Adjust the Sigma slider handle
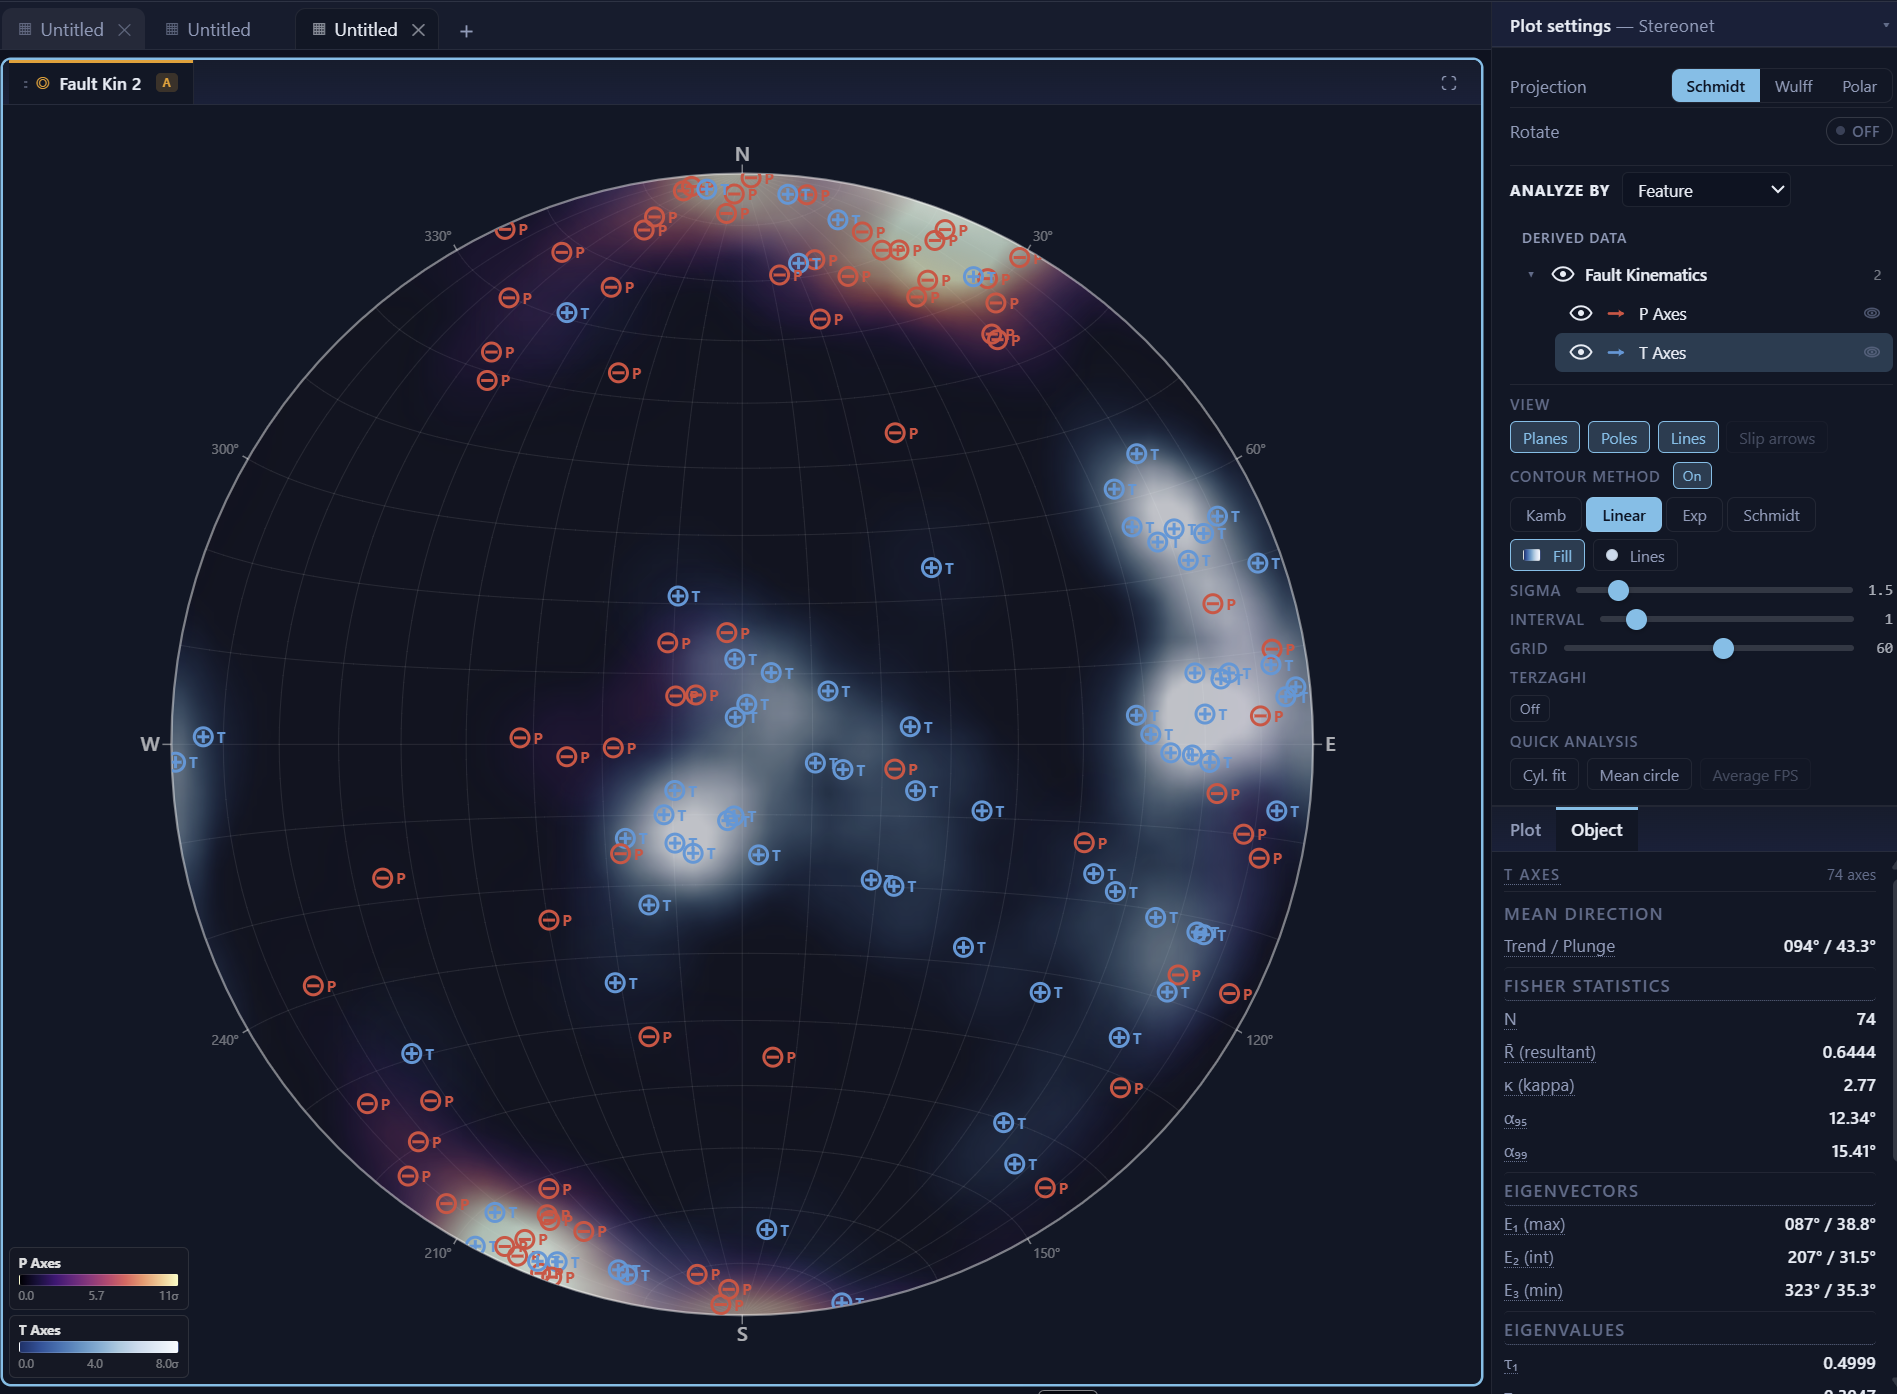Screen dimensions: 1897x1394 [x=1618, y=590]
